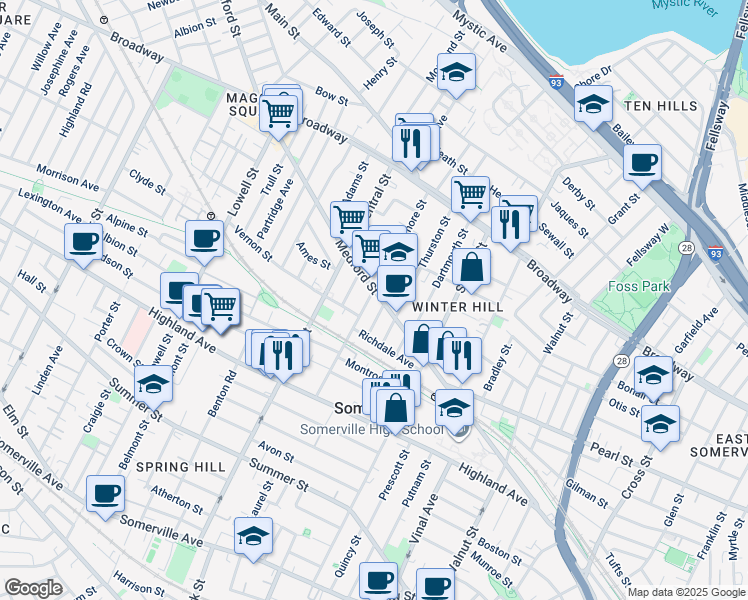
Task: Click the shopping bag marker near Dartmouth St
Action: (471, 267)
